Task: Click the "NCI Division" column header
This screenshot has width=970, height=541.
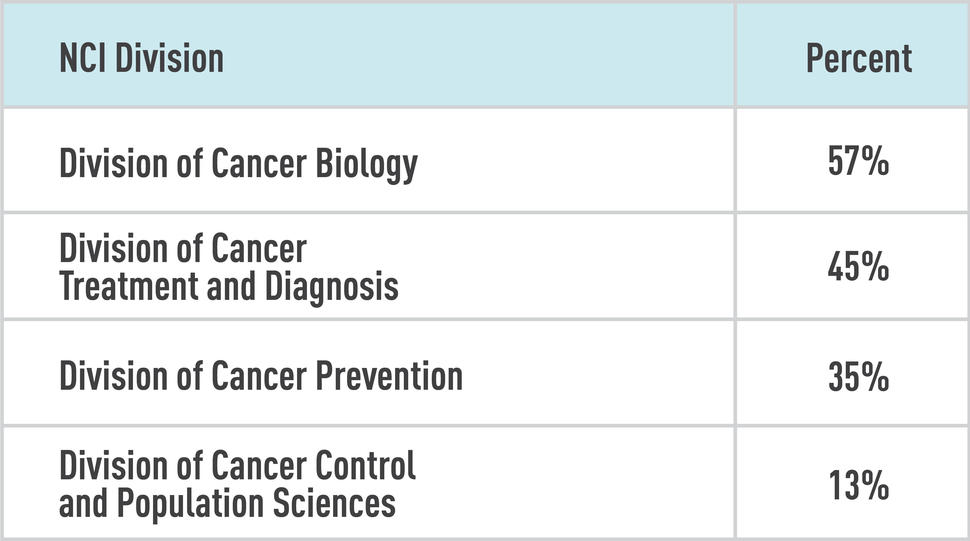Action: (x=141, y=58)
